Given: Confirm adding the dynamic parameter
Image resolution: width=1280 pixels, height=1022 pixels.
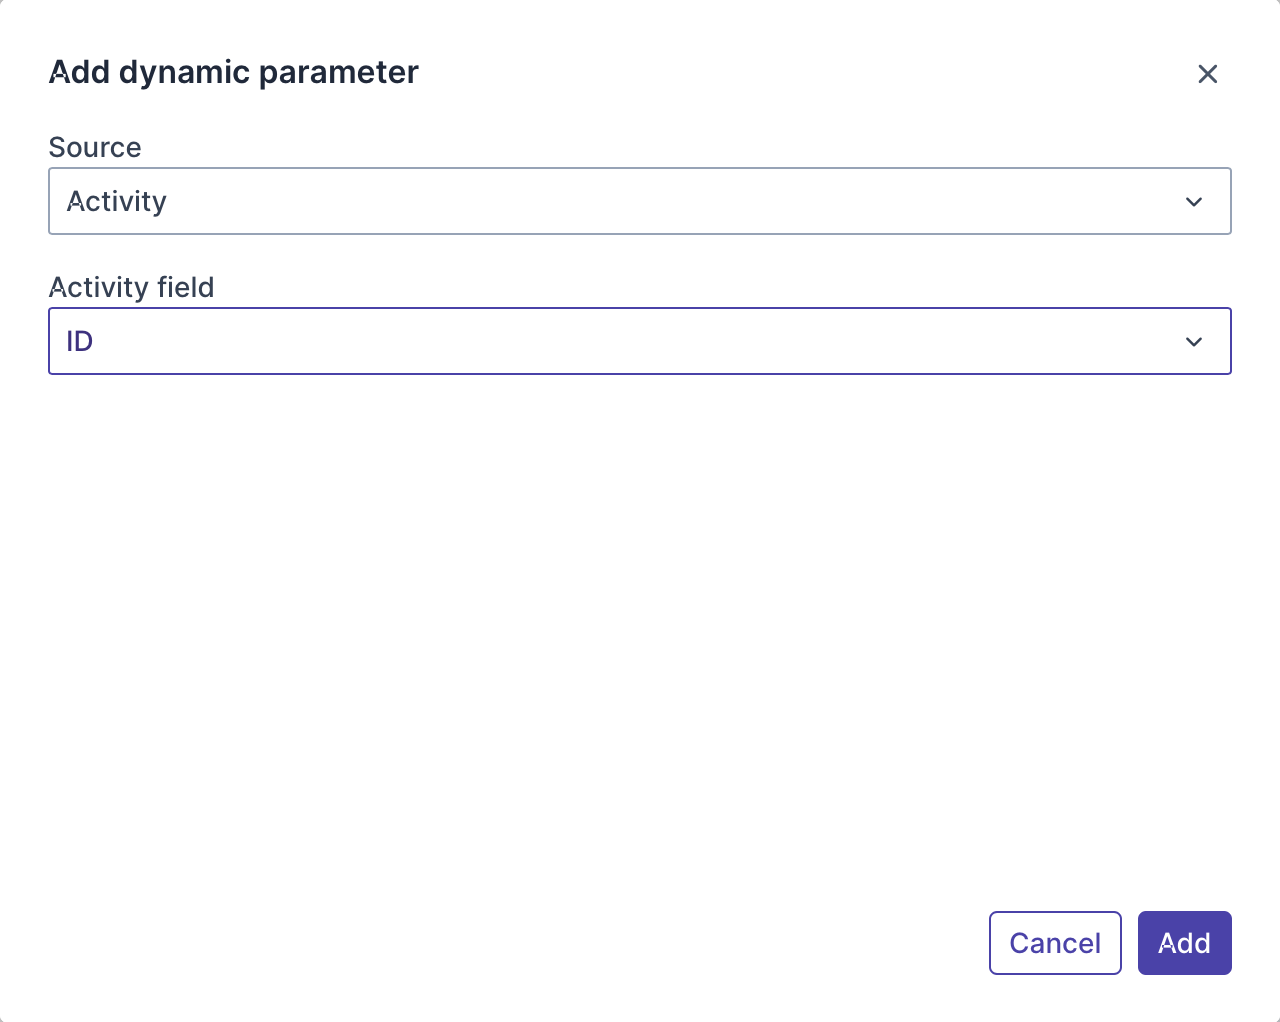Looking at the screenshot, I should pos(1184,943).
